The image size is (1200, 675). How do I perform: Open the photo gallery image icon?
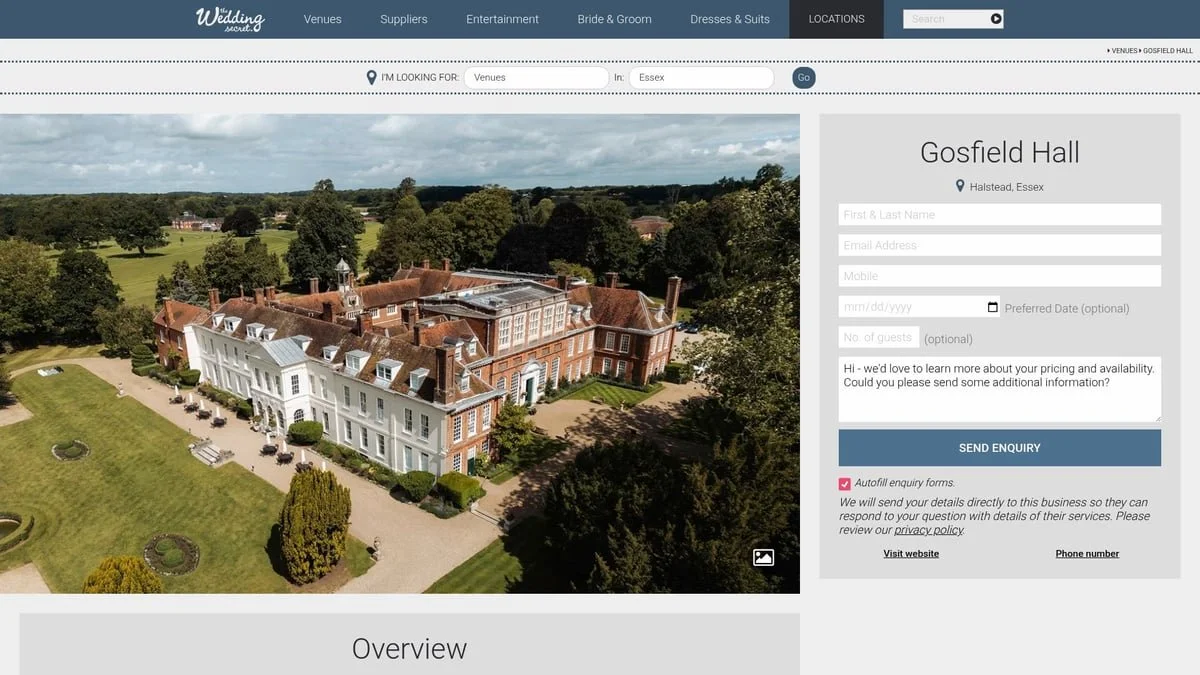click(763, 557)
